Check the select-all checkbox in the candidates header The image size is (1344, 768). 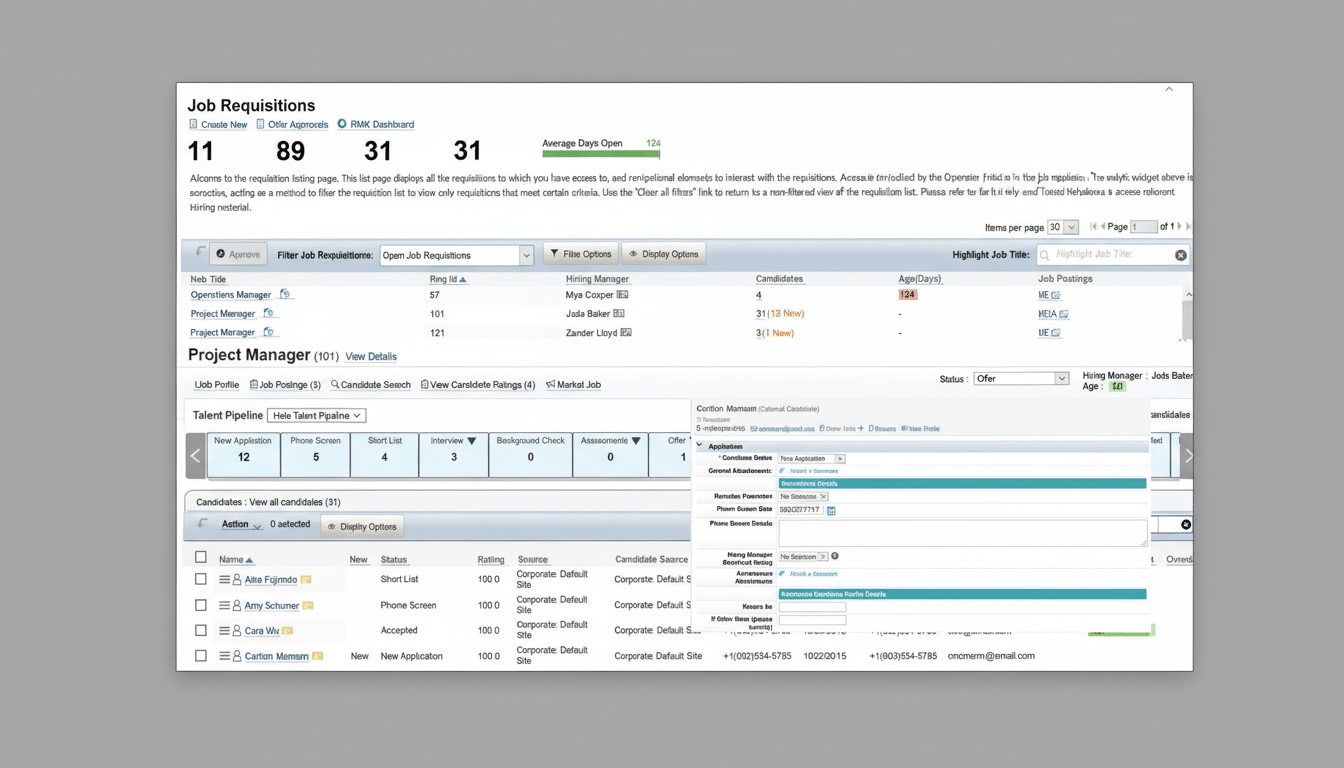click(x=200, y=556)
